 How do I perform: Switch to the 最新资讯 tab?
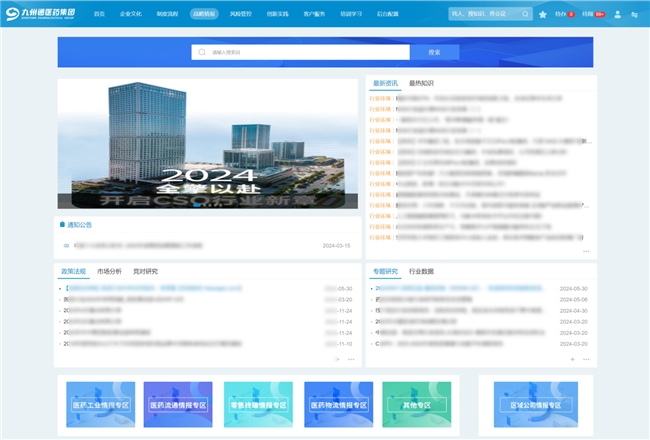[x=385, y=83]
